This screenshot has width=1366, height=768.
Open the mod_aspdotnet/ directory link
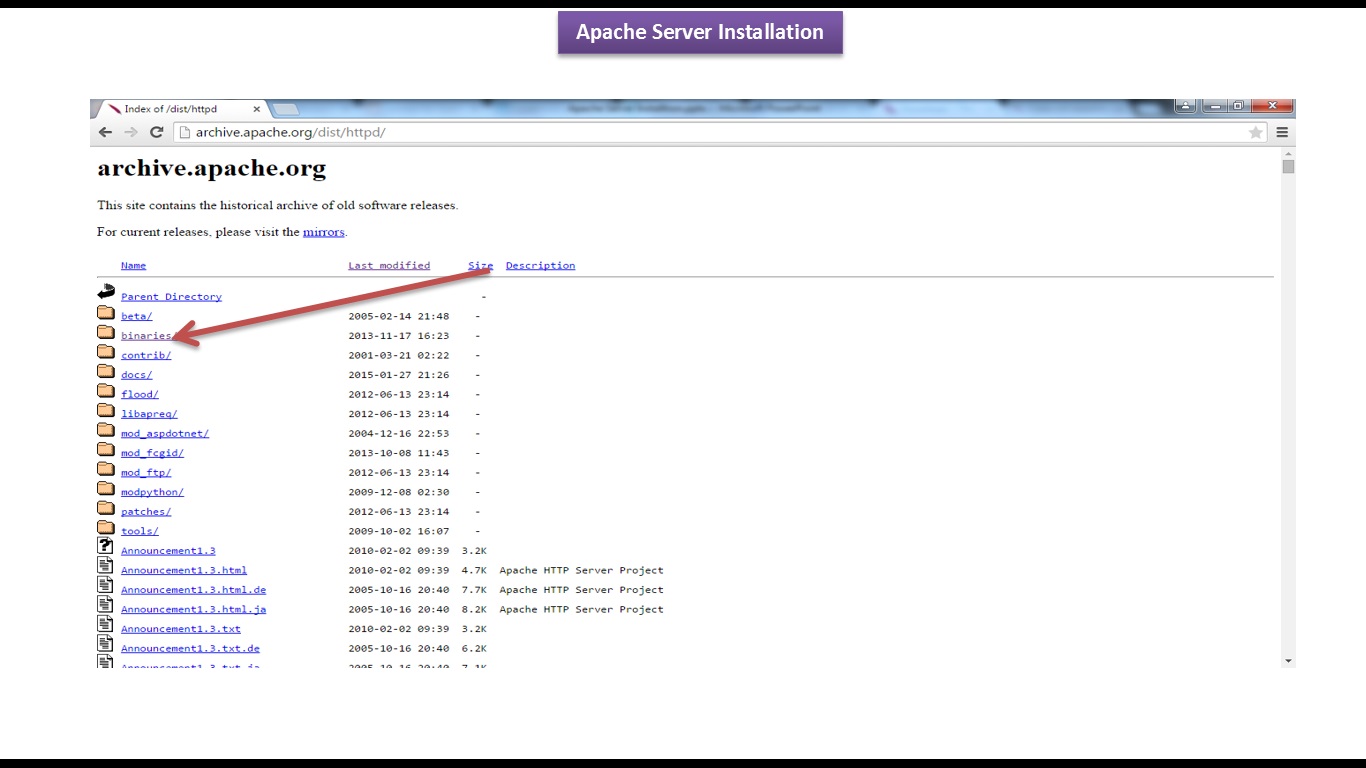tap(165, 433)
